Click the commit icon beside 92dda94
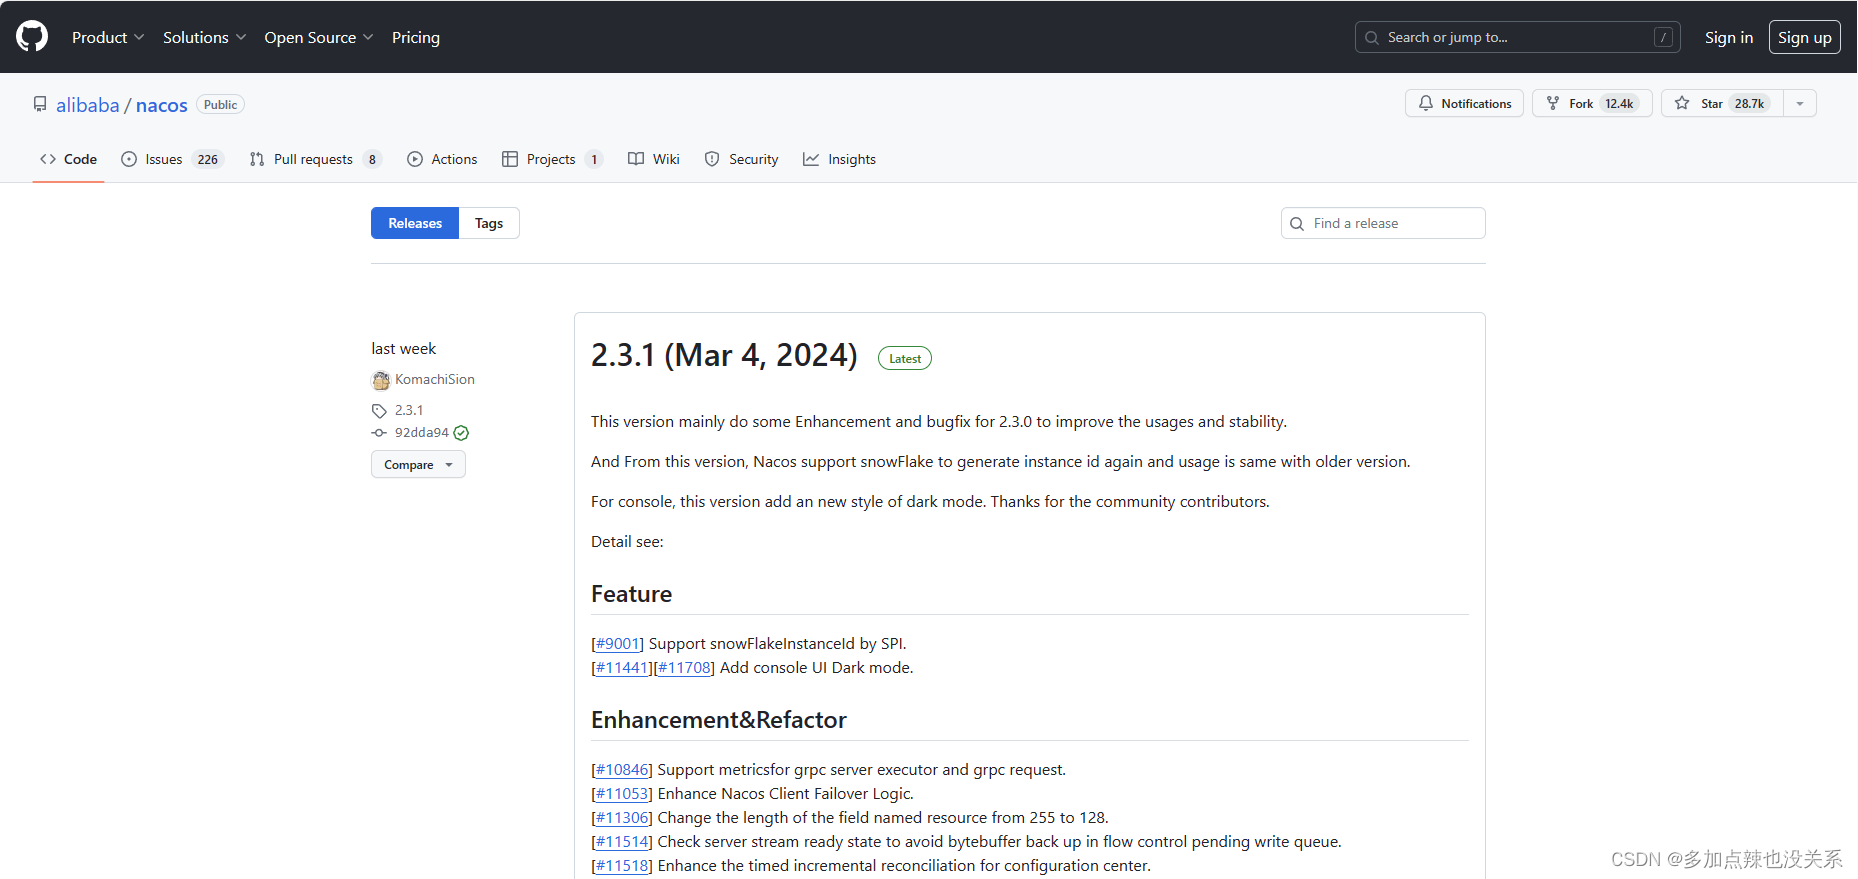This screenshot has width=1858, height=879. point(379,433)
